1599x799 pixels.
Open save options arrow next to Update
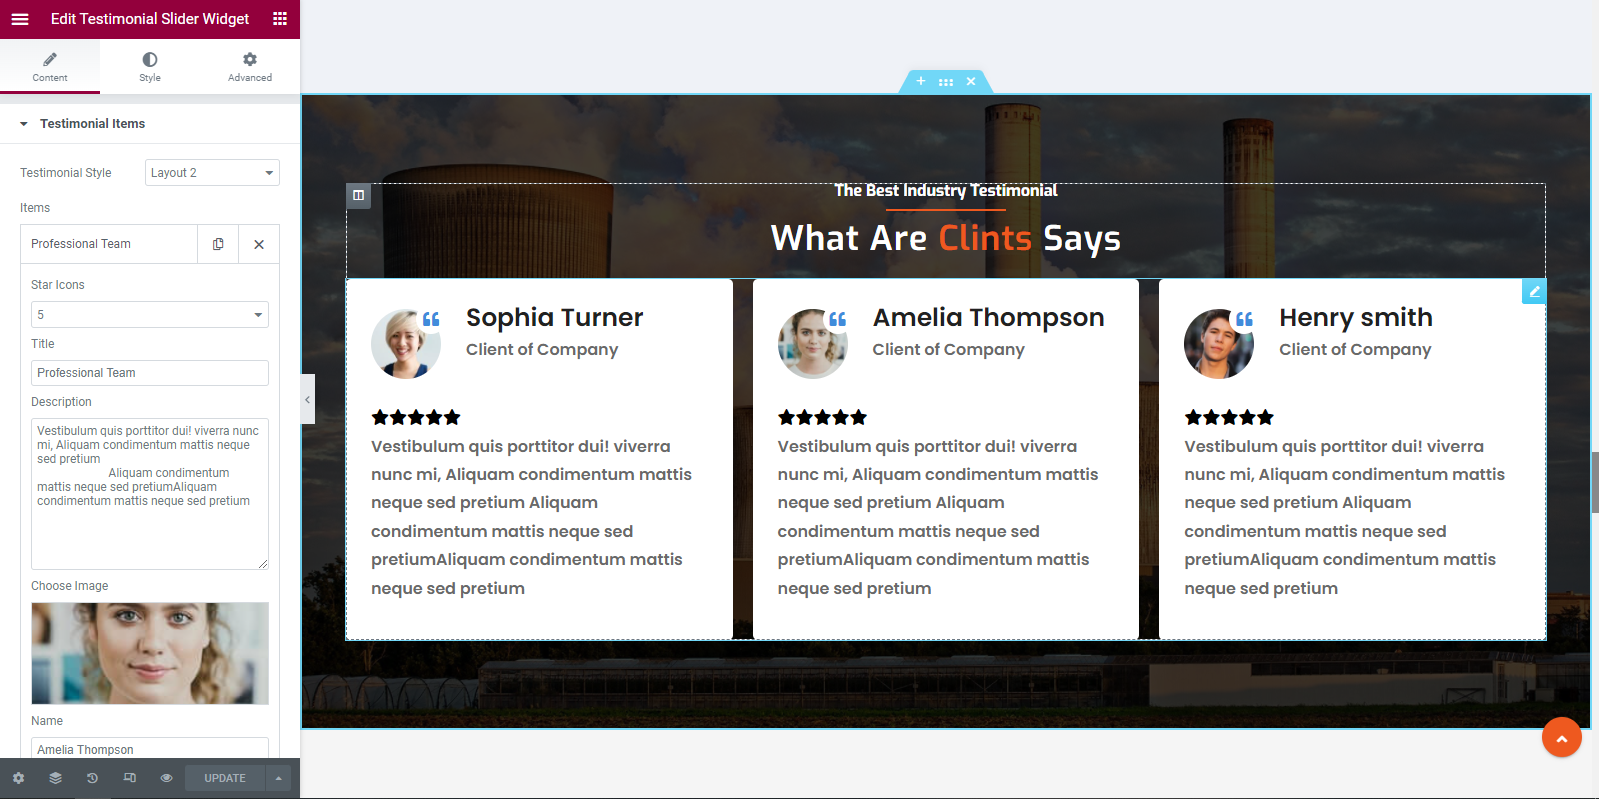(279, 778)
